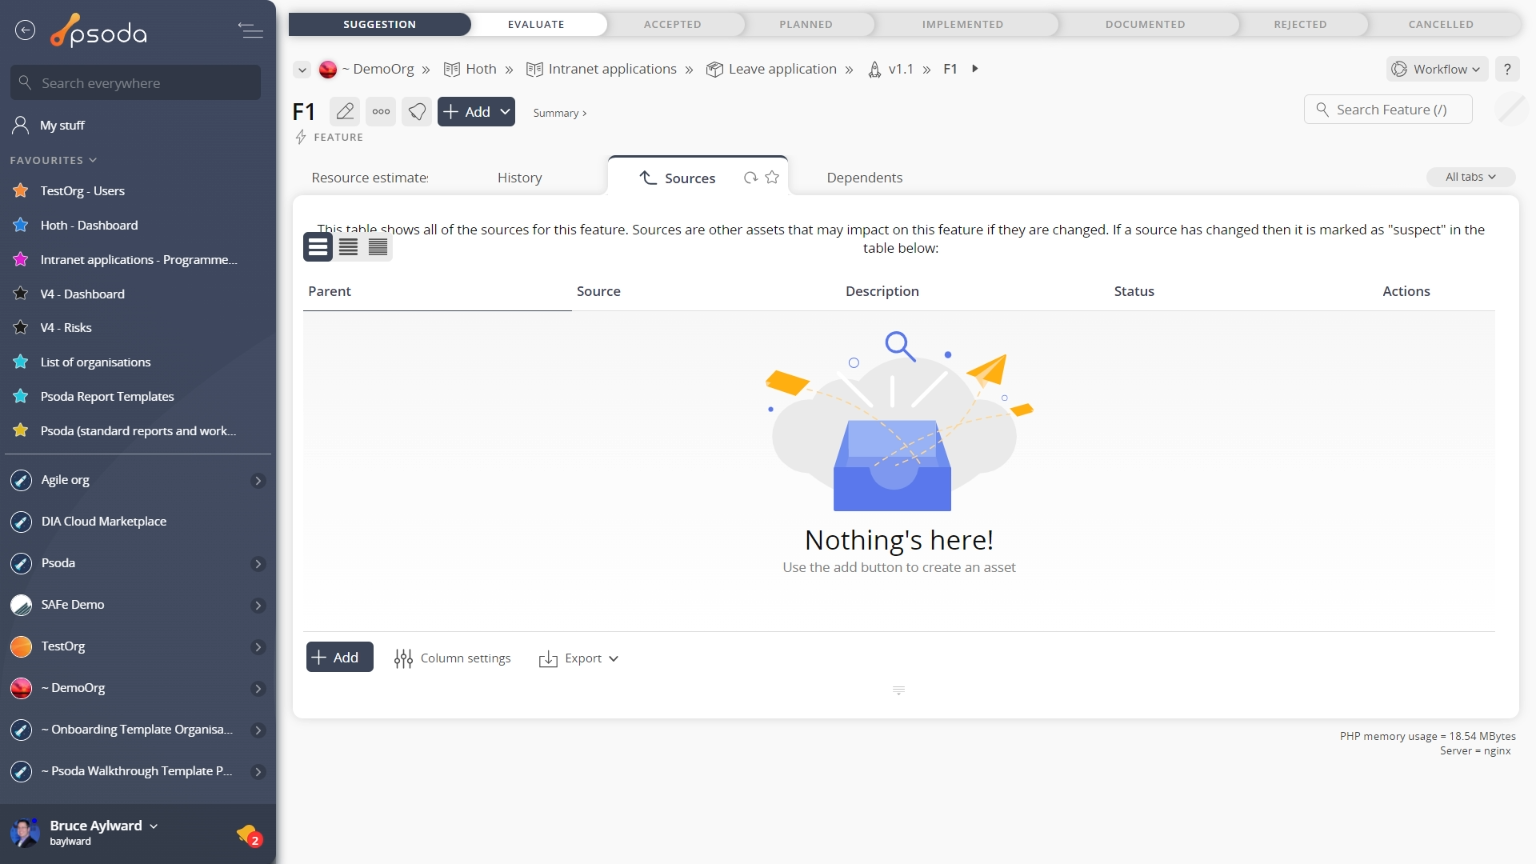Click the notification icon with badge 2
Image resolution: width=1536 pixels, height=864 pixels.
coord(249,835)
